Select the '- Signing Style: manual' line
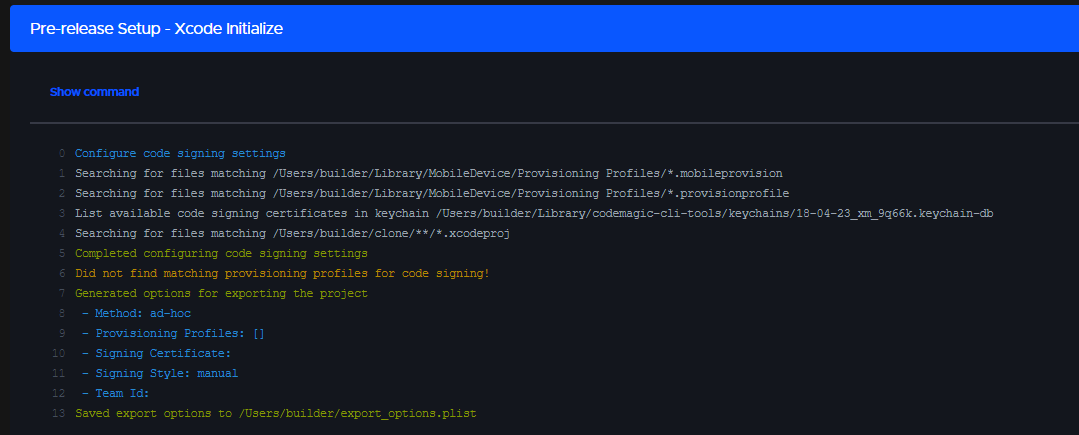1079x435 pixels. [x=160, y=374]
